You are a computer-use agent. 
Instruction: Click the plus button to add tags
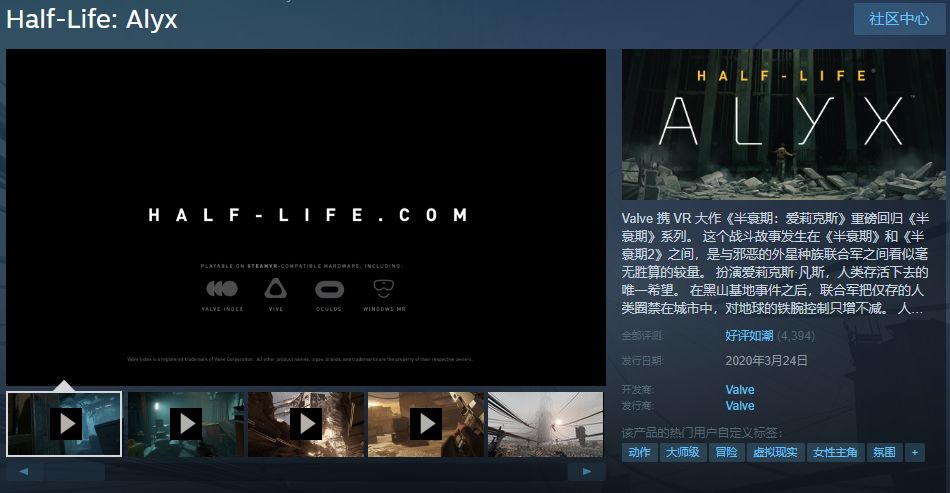click(915, 452)
